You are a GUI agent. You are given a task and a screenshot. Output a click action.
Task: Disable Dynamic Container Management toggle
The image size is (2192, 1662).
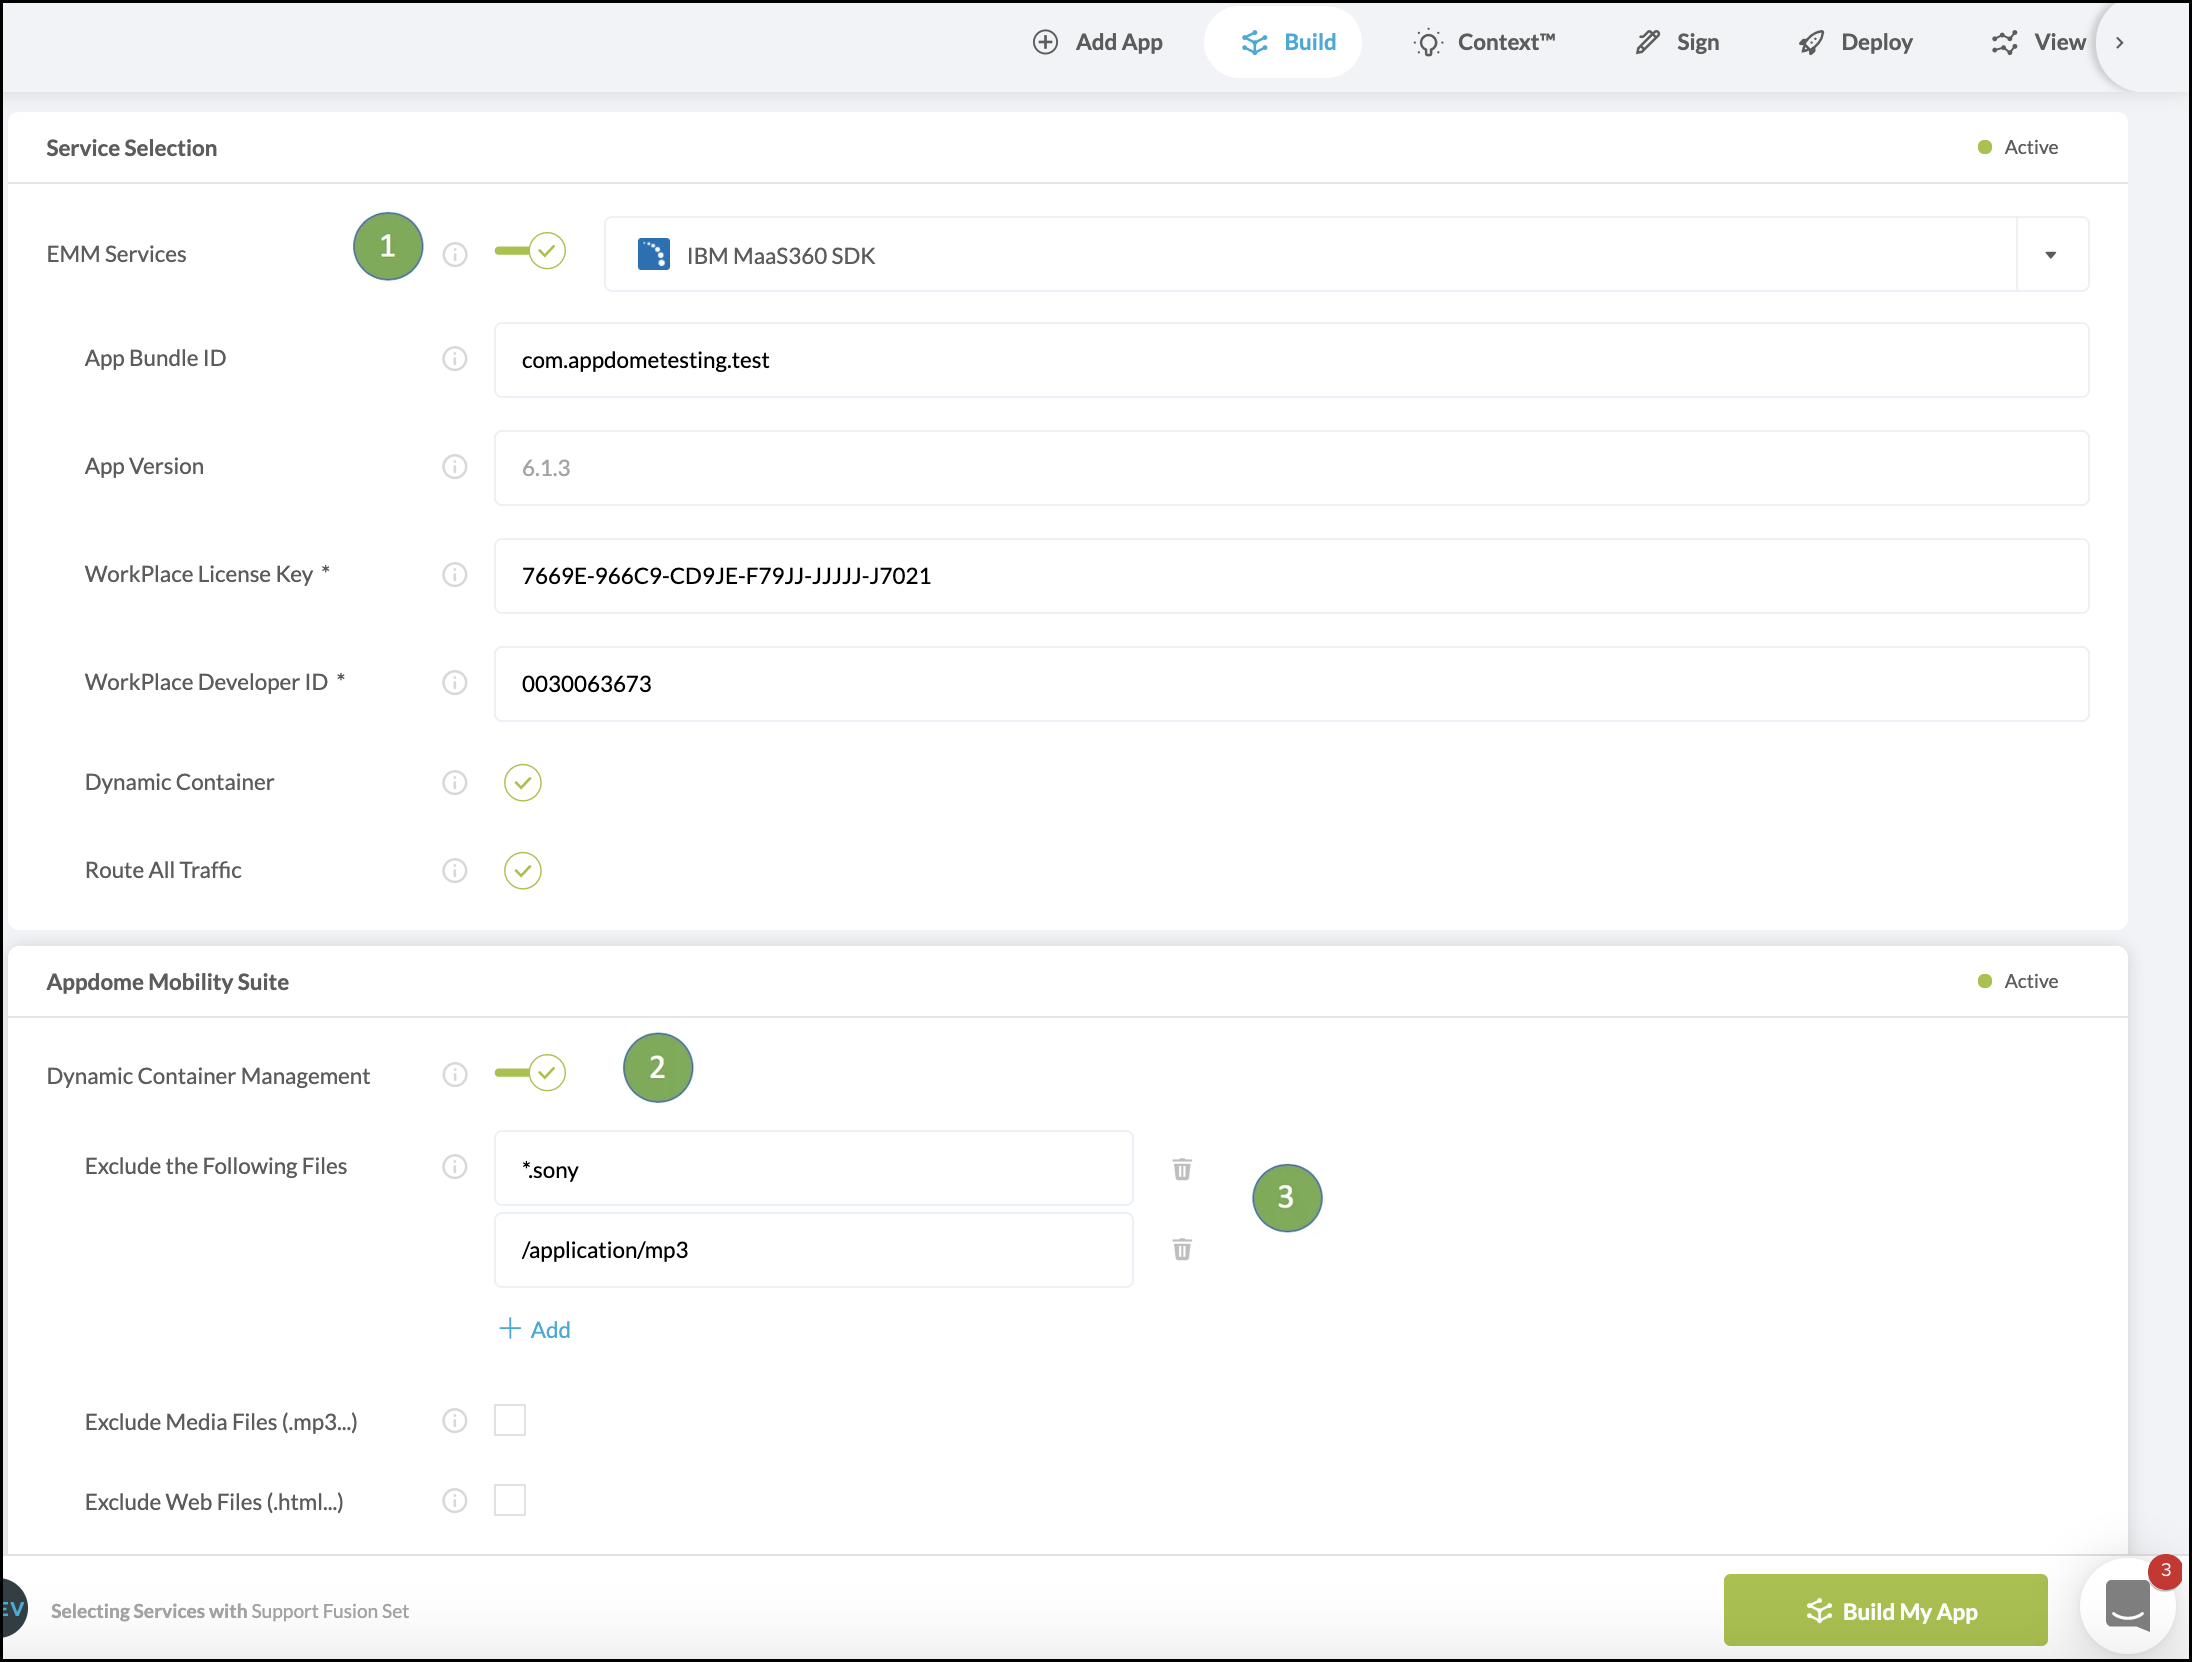click(531, 1073)
